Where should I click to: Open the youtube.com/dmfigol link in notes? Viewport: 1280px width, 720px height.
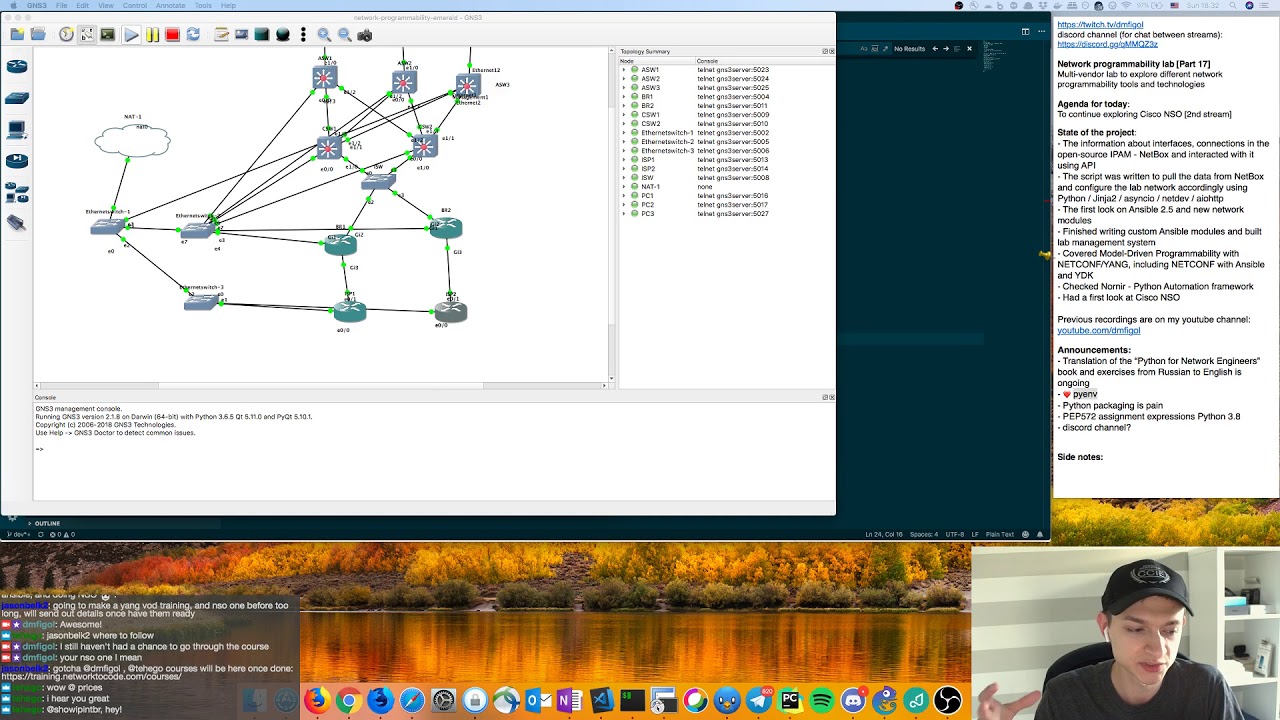coord(1098,330)
